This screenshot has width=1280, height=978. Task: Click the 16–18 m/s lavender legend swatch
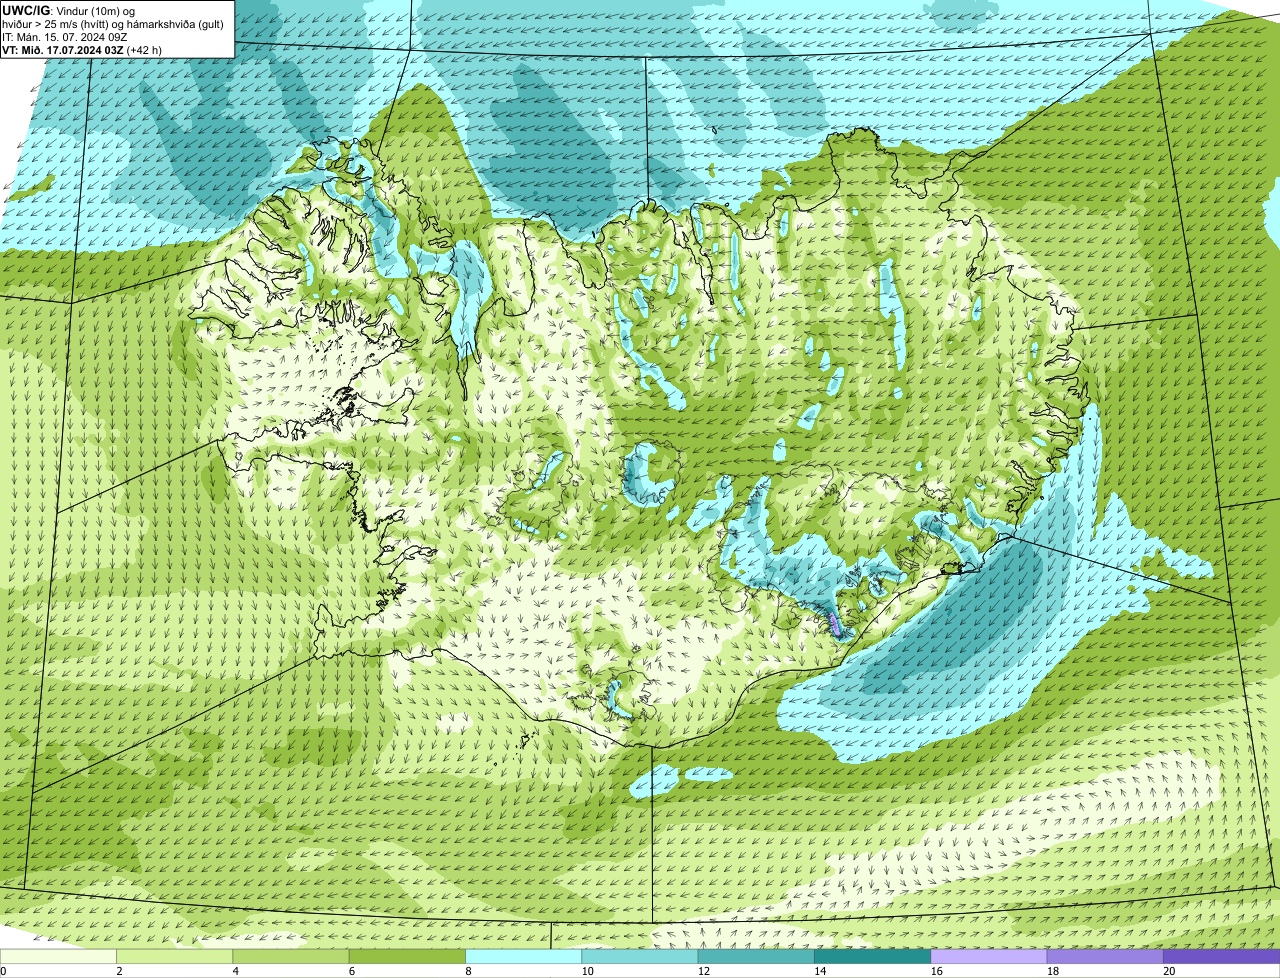coord(989,957)
